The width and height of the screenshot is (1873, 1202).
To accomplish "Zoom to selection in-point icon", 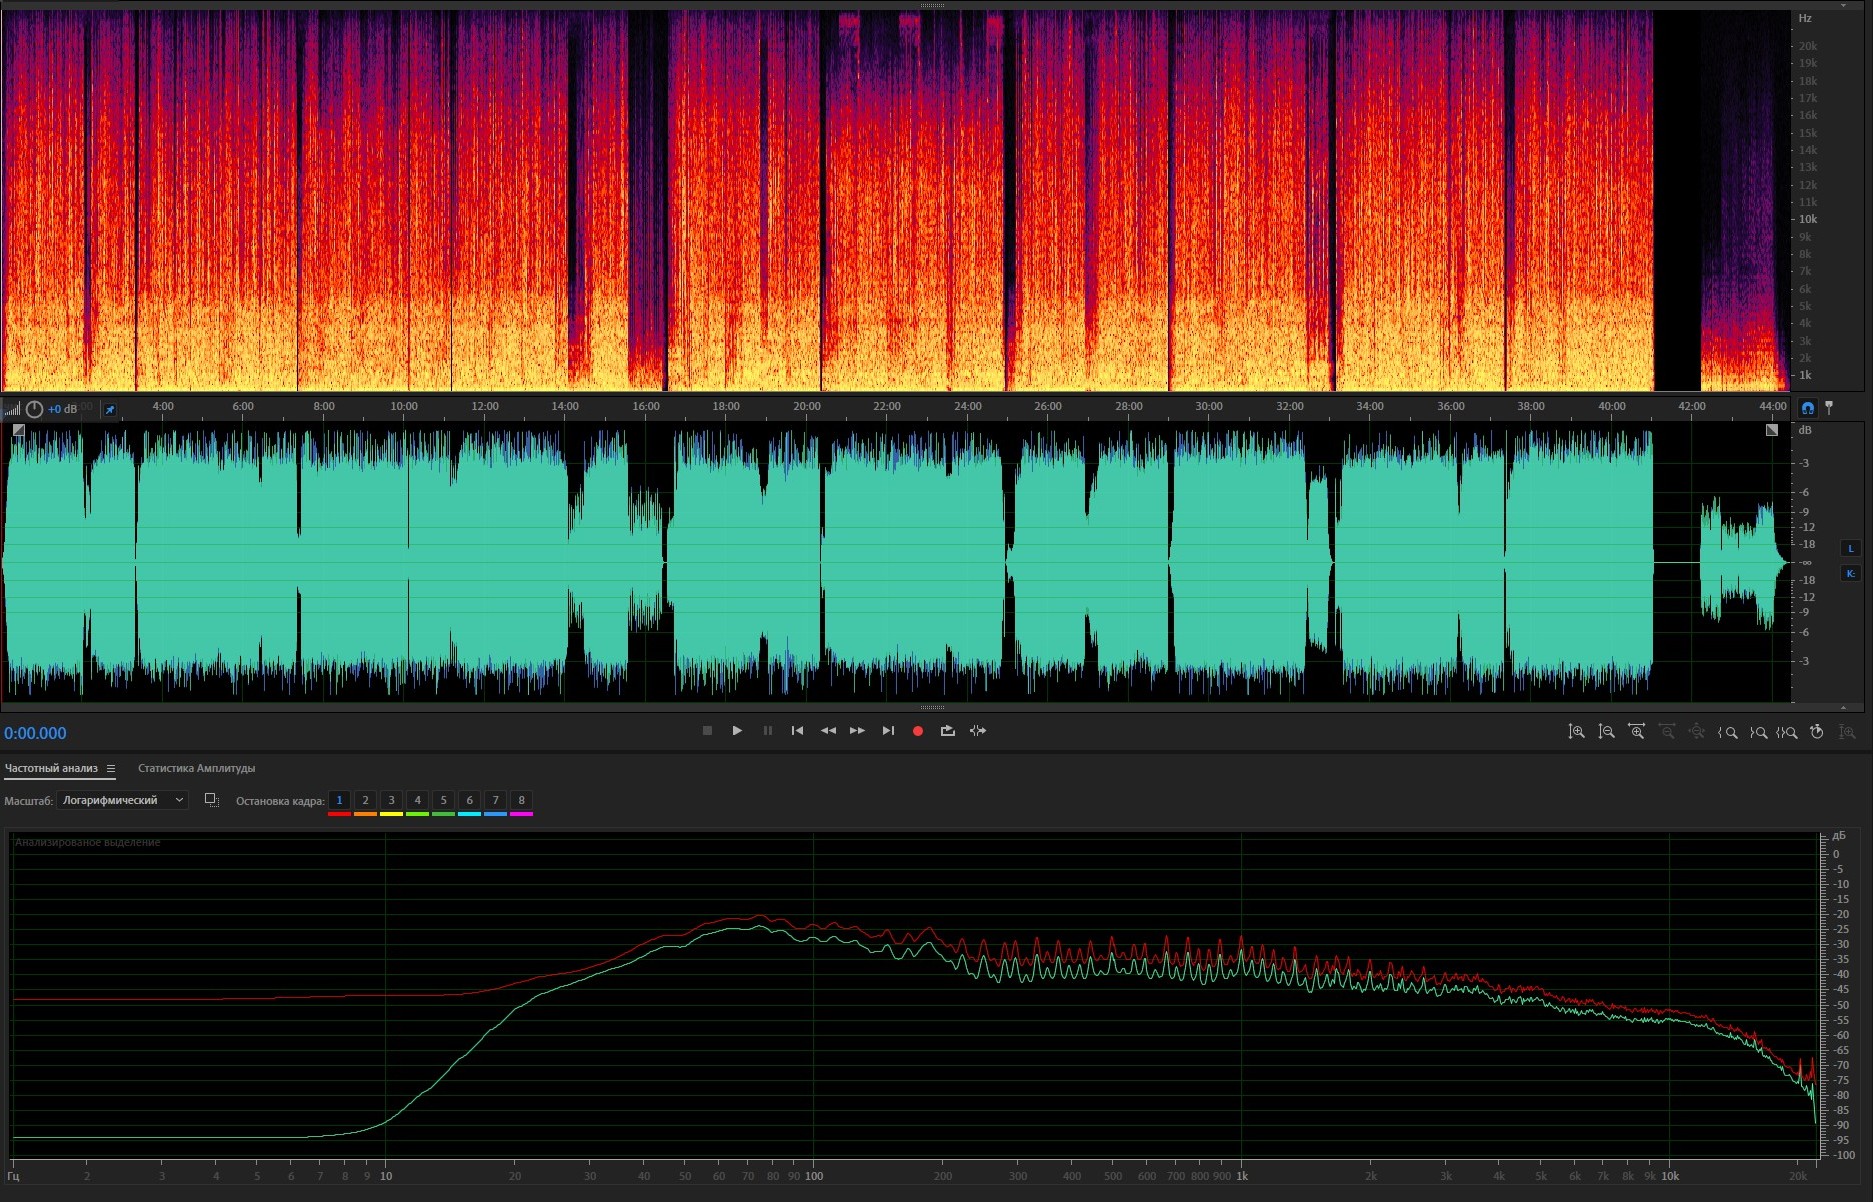I will point(1727,732).
